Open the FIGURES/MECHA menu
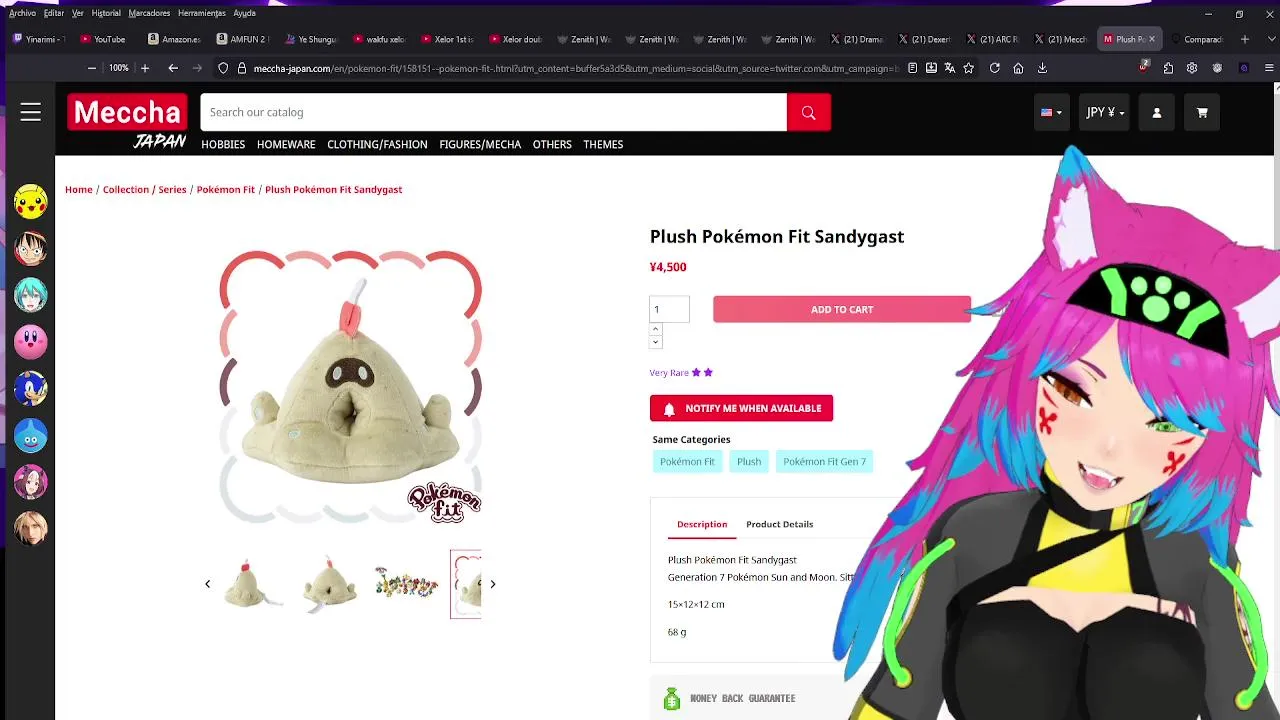The image size is (1280, 720). (x=480, y=144)
